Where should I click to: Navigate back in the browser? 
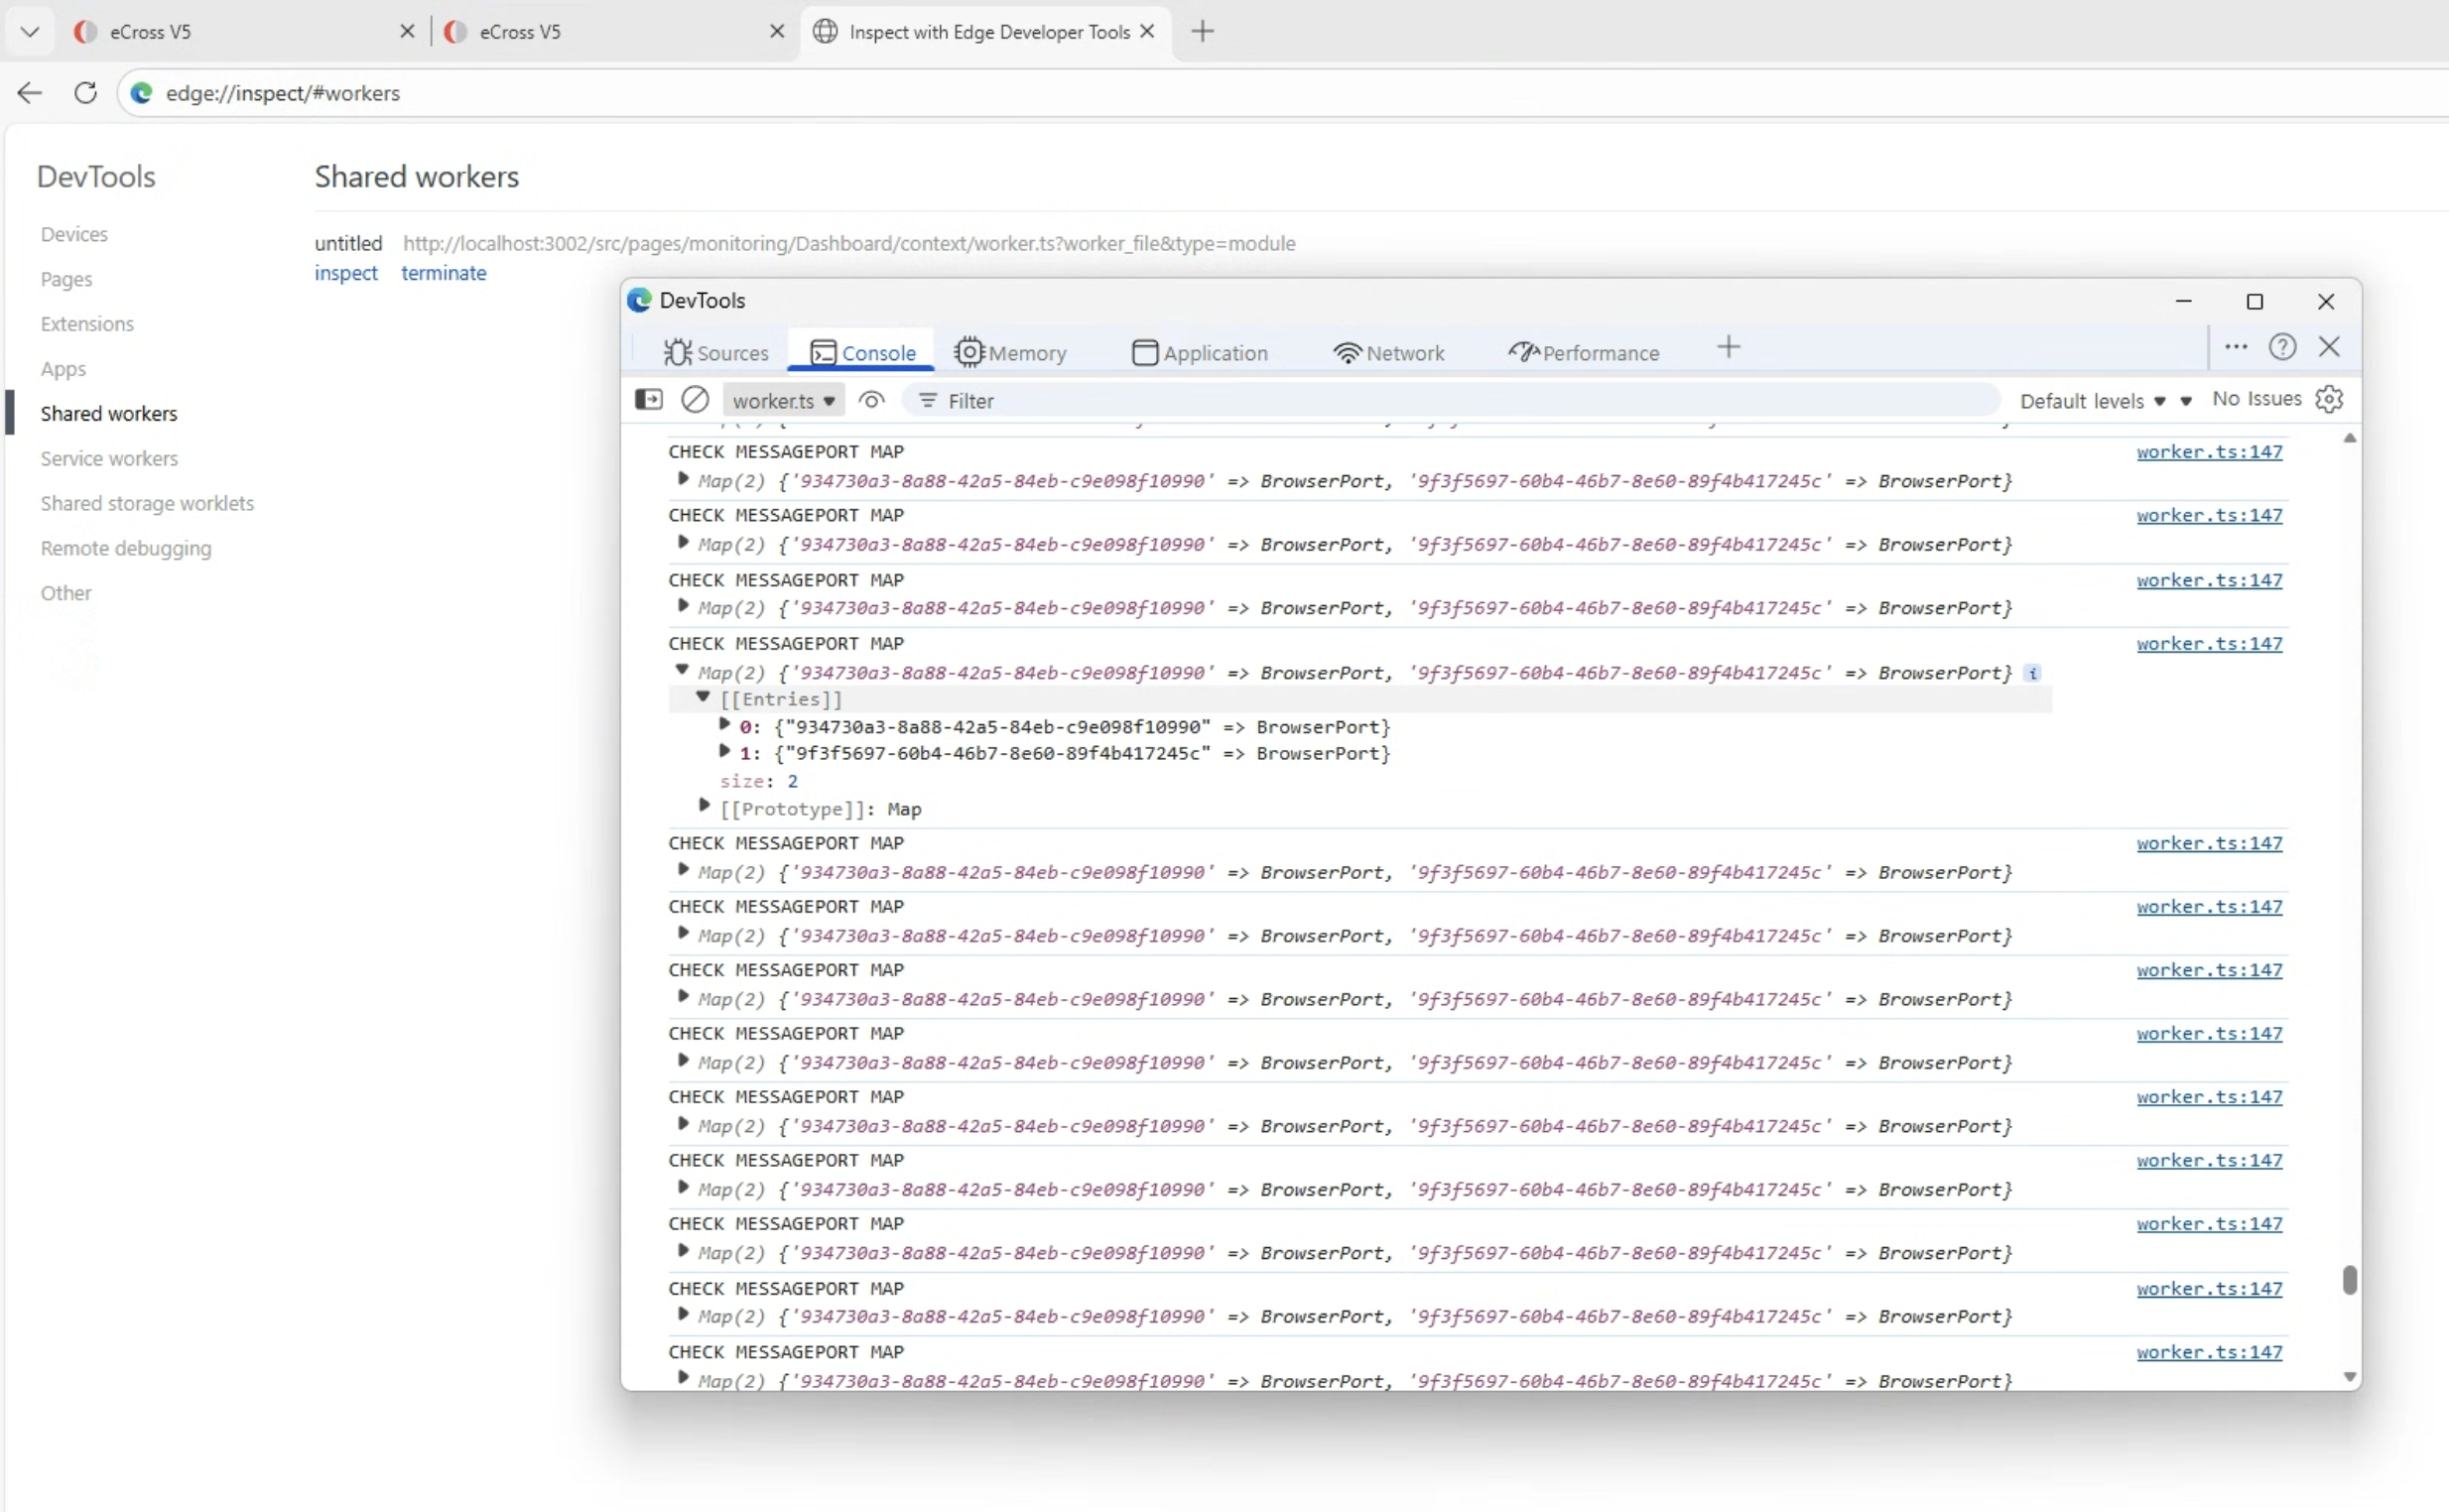(x=29, y=92)
